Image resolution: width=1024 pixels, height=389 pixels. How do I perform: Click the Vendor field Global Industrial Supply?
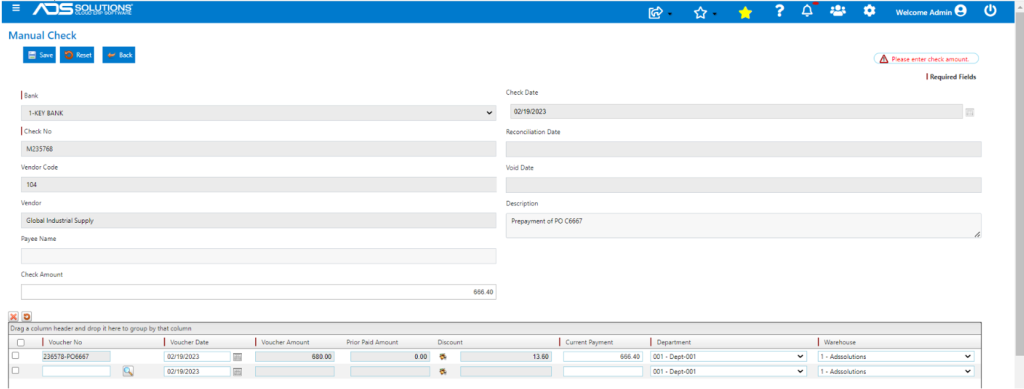click(259, 221)
